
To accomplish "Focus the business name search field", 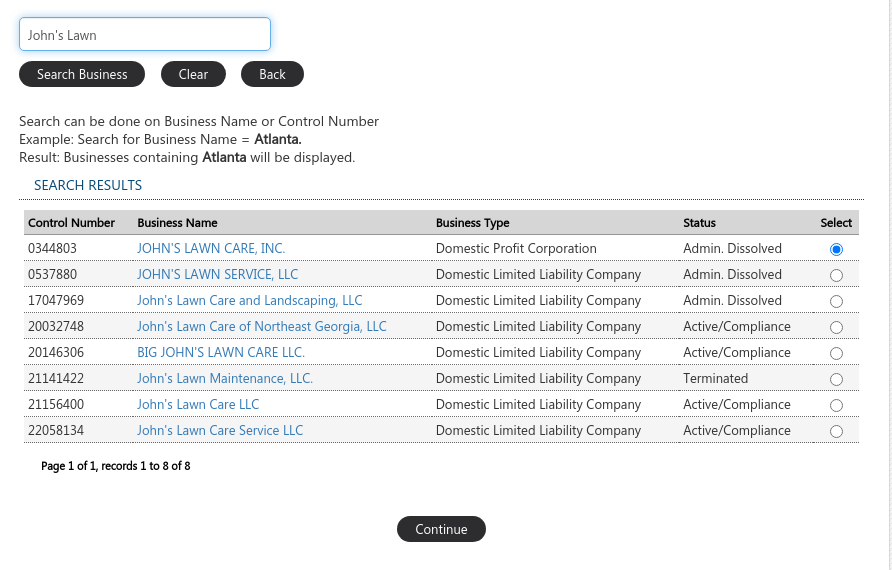I will pos(145,35).
